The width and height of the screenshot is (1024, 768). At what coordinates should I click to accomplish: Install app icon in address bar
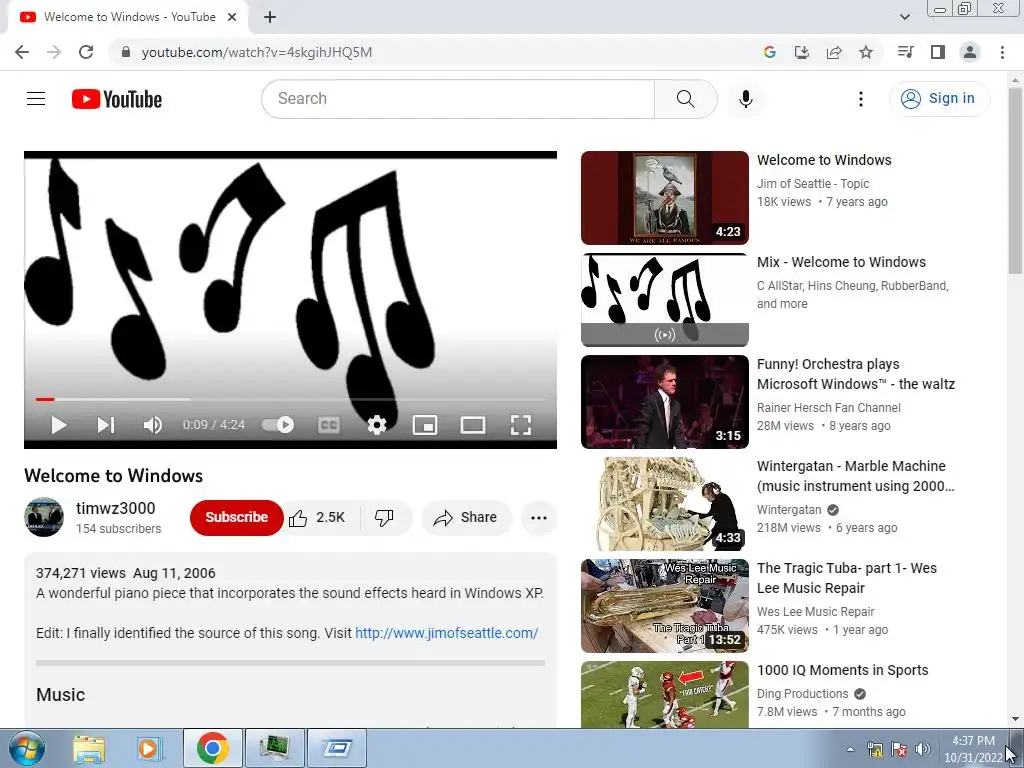[802, 52]
